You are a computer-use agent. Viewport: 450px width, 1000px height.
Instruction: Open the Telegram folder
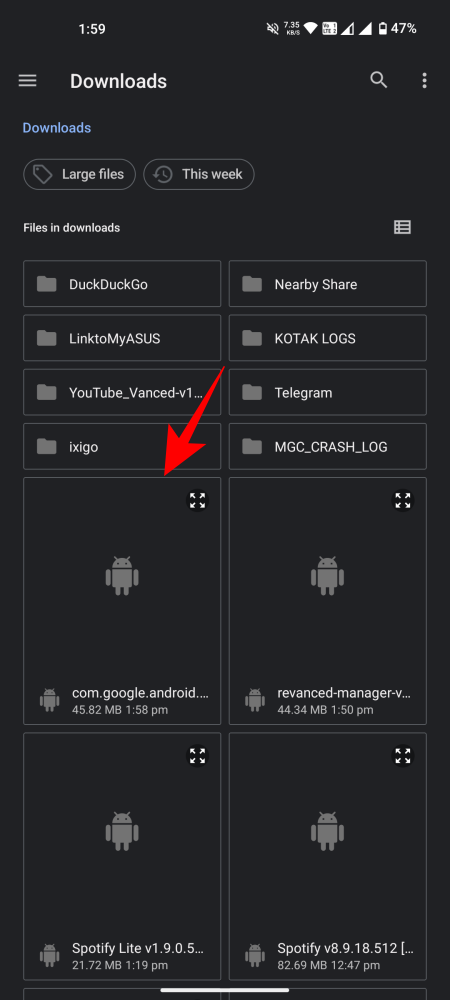pyautogui.click(x=328, y=392)
